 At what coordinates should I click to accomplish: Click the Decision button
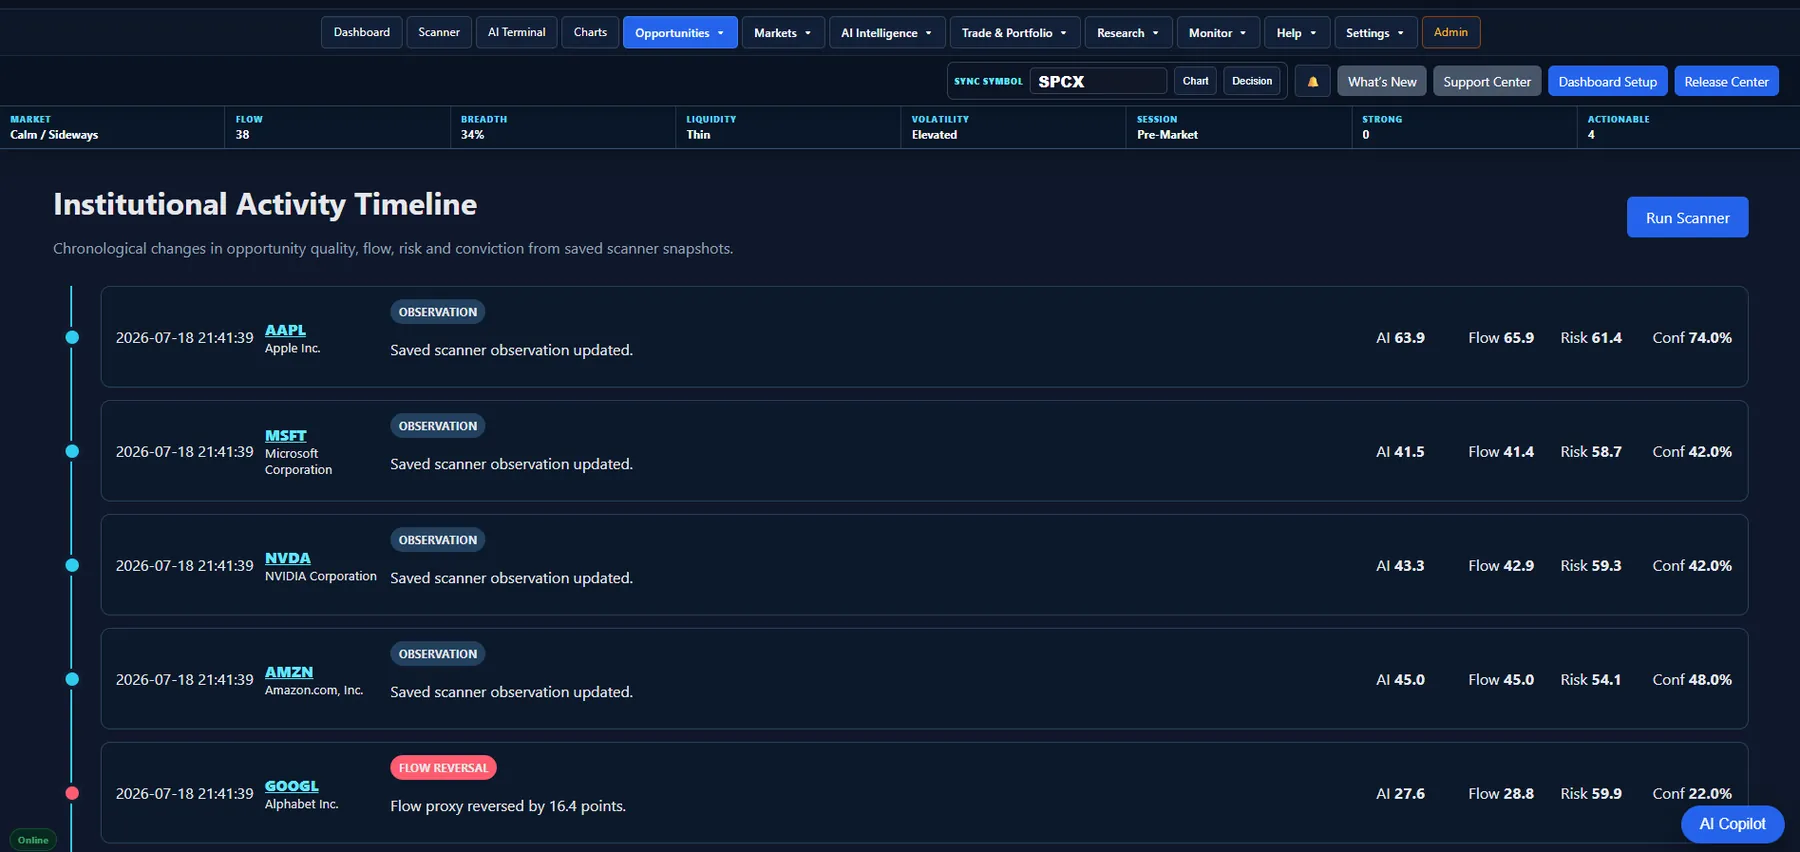pos(1252,81)
